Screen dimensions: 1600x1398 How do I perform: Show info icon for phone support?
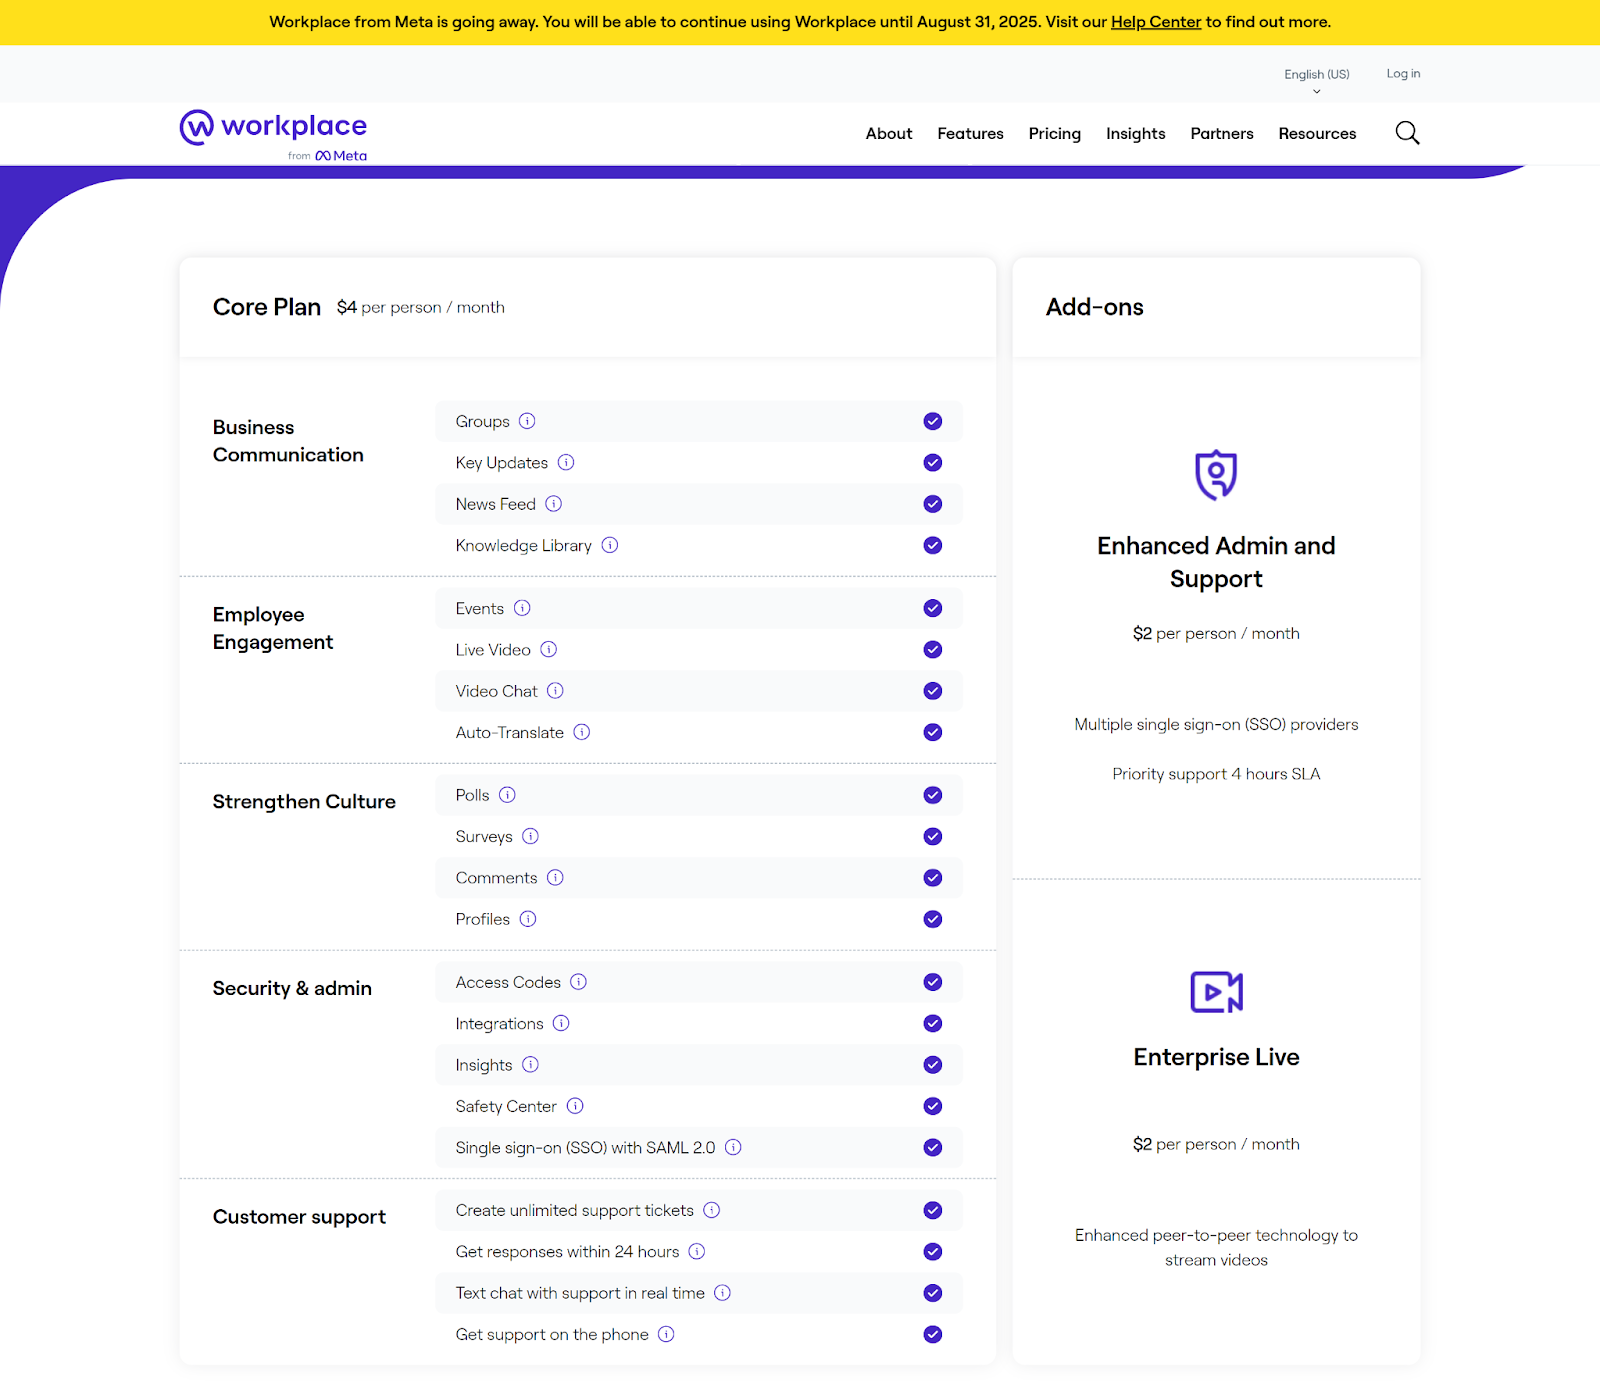(667, 1334)
